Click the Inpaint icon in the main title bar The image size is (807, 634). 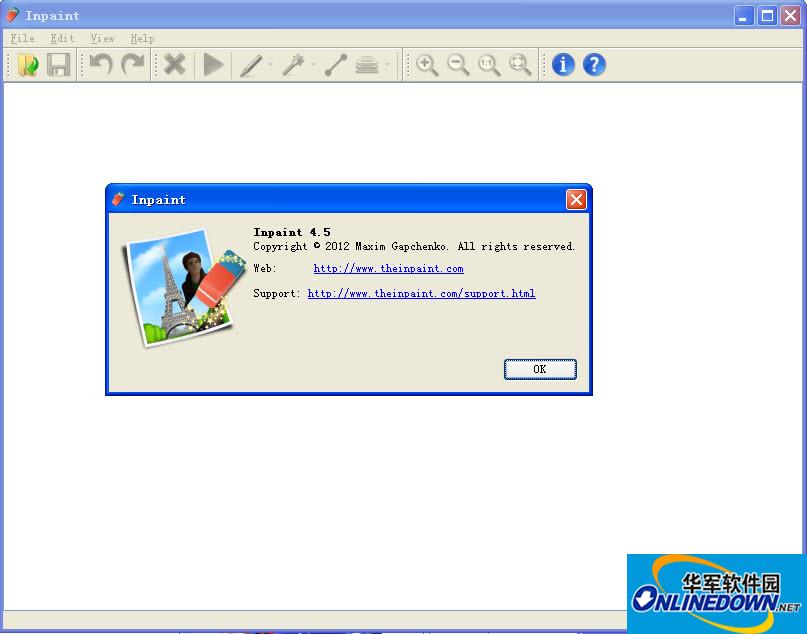pyautogui.click(x=12, y=15)
